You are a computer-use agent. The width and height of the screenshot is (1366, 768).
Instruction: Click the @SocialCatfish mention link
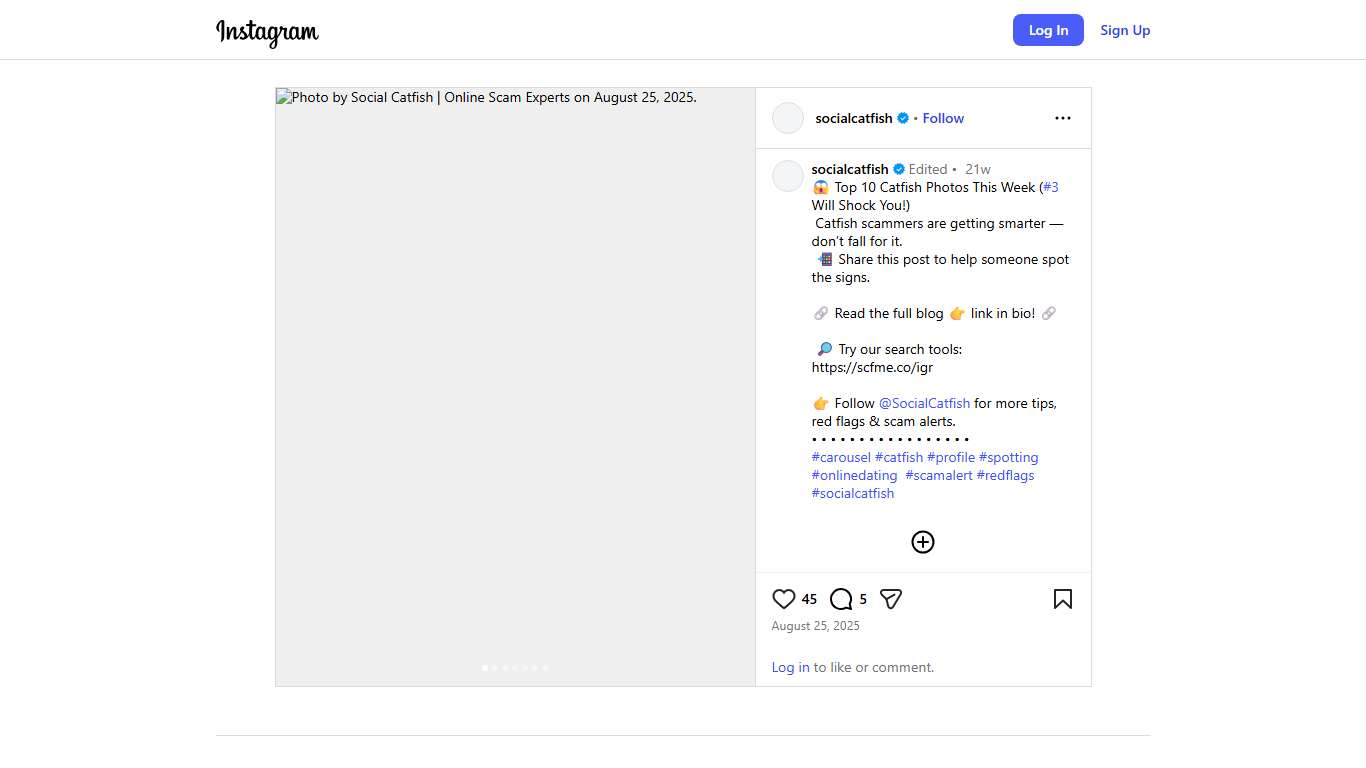point(924,403)
